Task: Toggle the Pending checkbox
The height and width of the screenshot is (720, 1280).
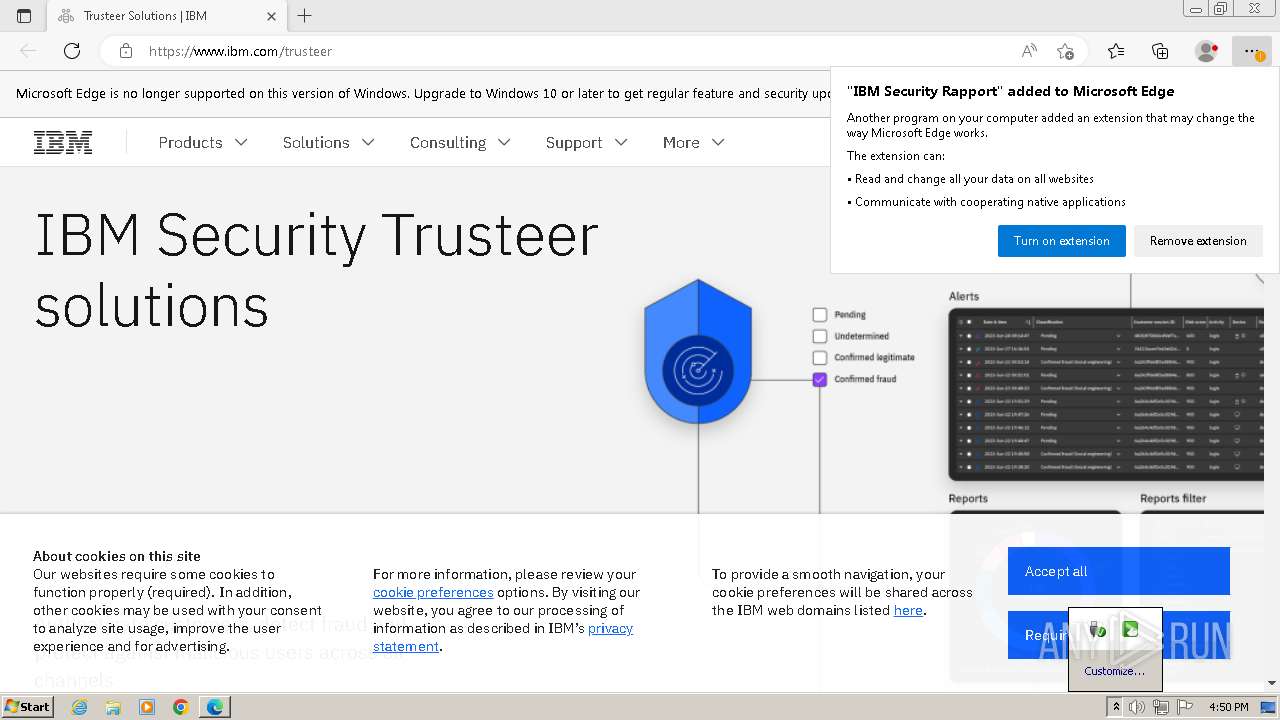Action: click(820, 315)
